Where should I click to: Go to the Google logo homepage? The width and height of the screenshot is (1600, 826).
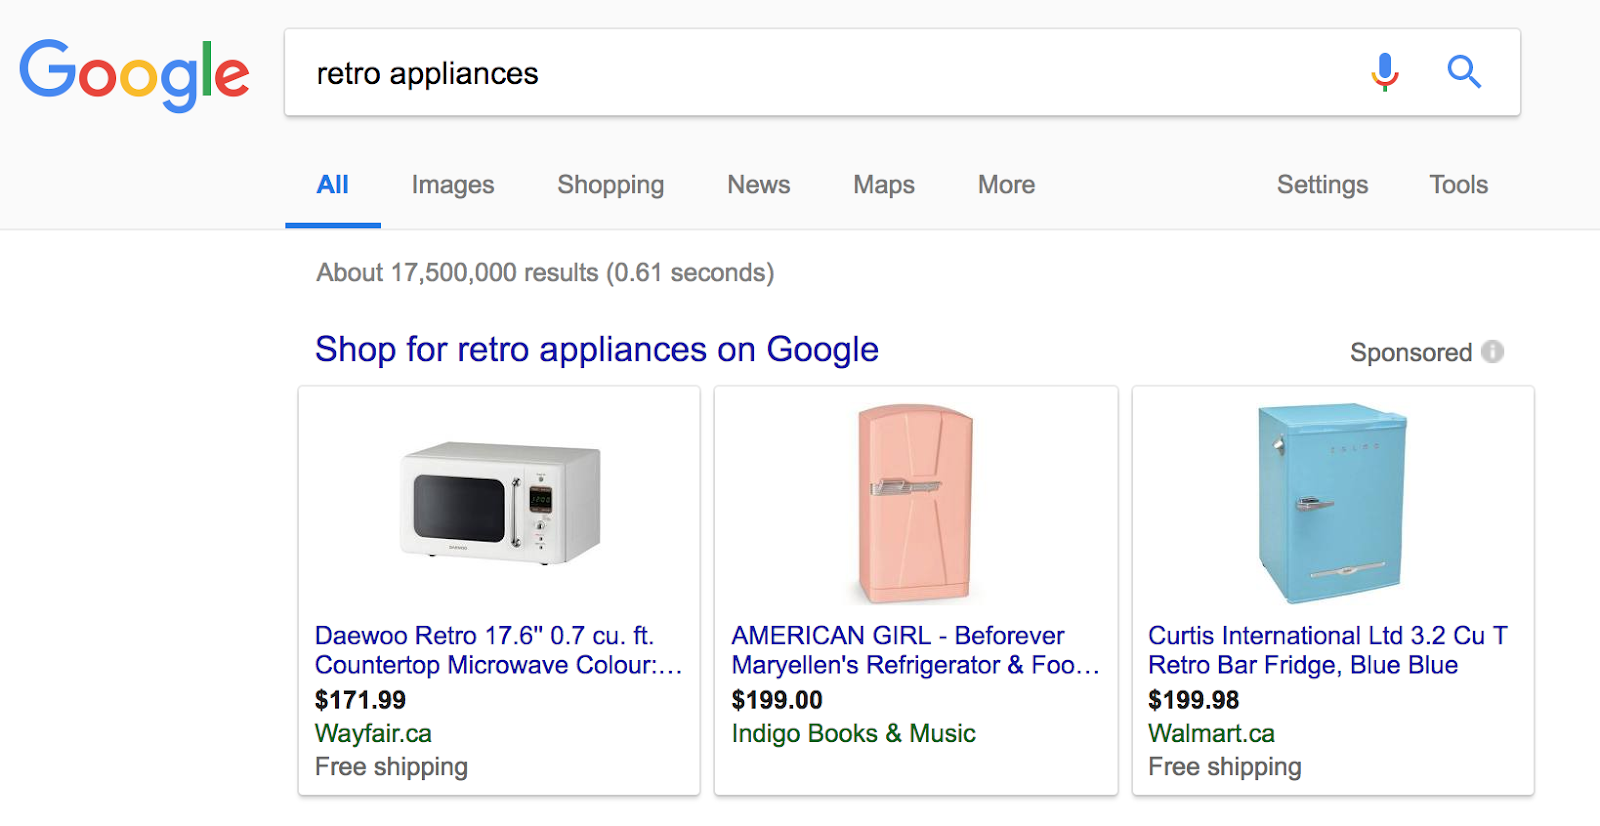134,75
